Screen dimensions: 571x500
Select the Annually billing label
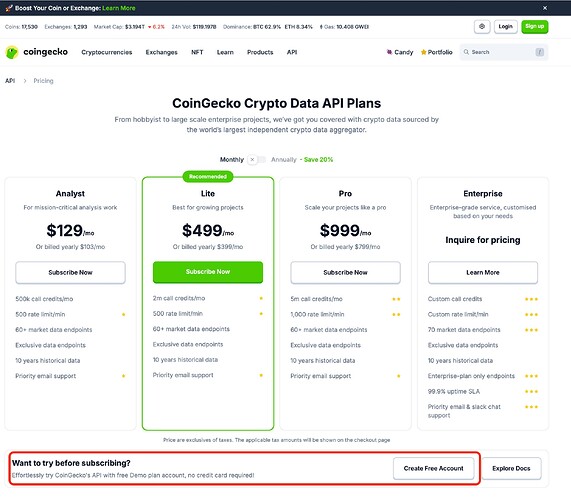[284, 160]
